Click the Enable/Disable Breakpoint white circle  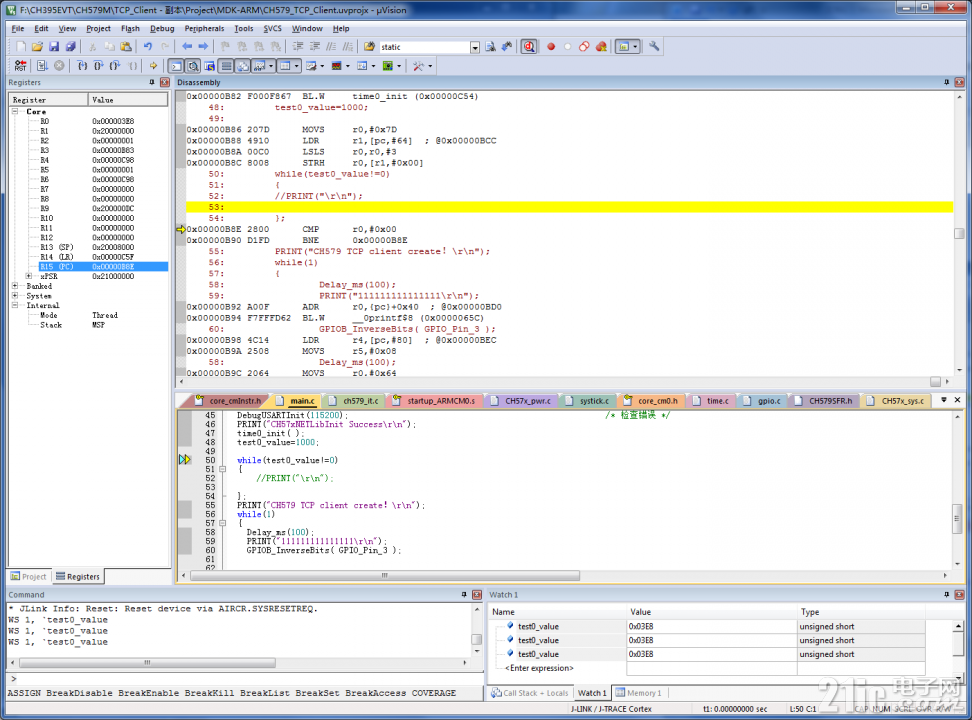567,47
